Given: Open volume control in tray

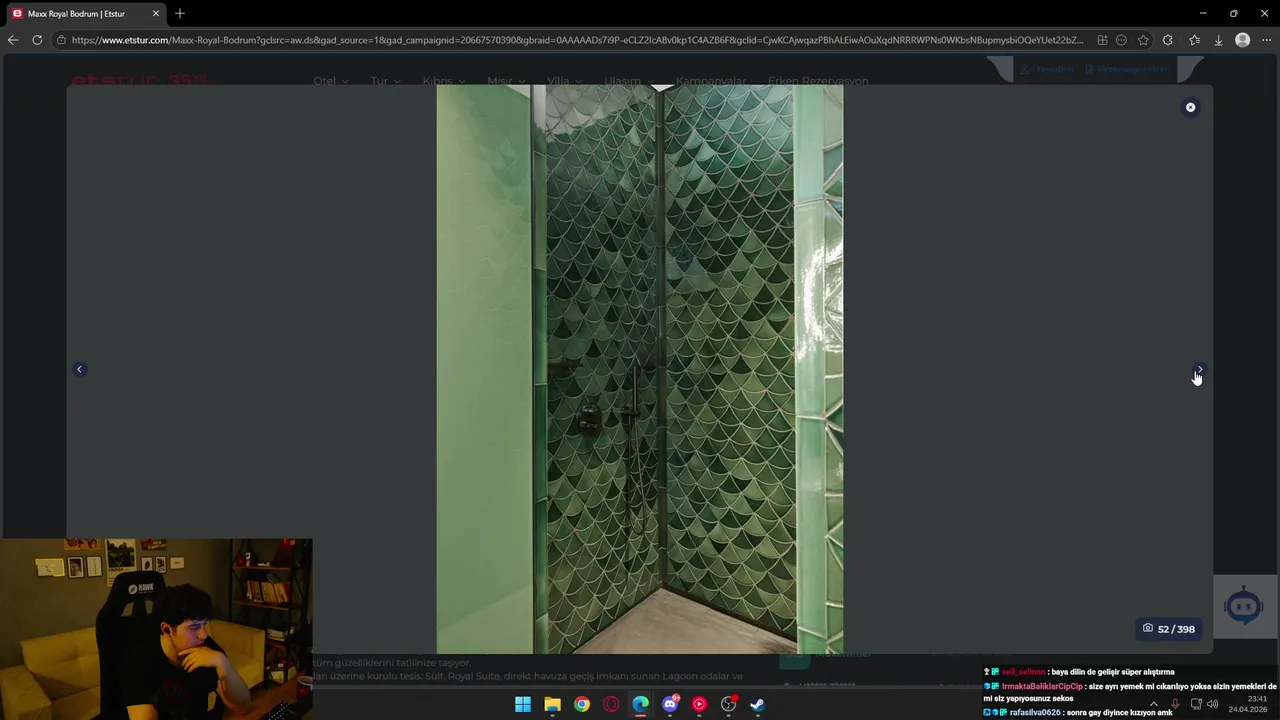Looking at the screenshot, I should pyautogui.click(x=1213, y=704).
